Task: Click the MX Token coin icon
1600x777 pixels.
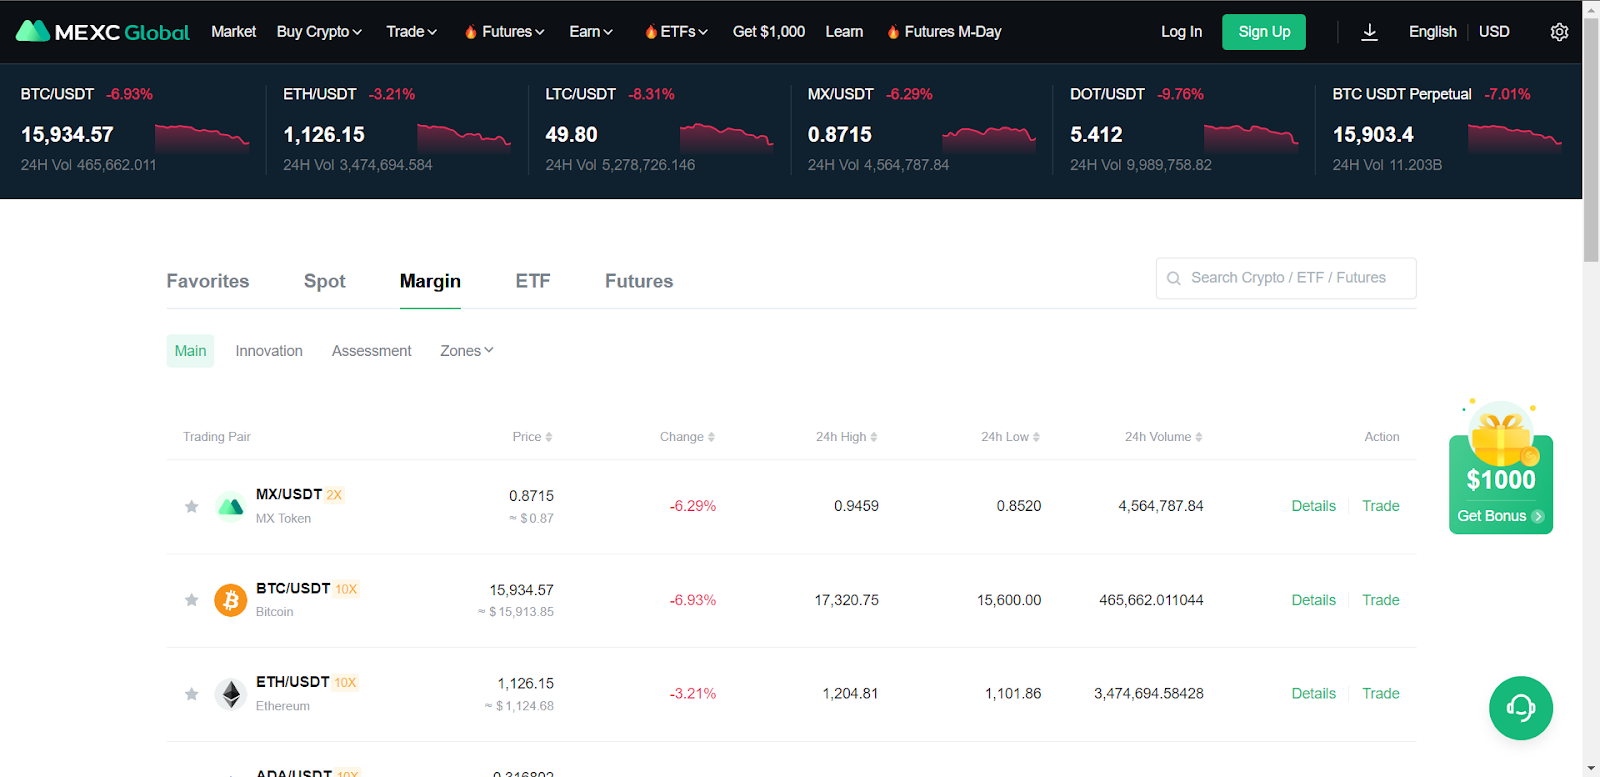Action: (x=231, y=507)
